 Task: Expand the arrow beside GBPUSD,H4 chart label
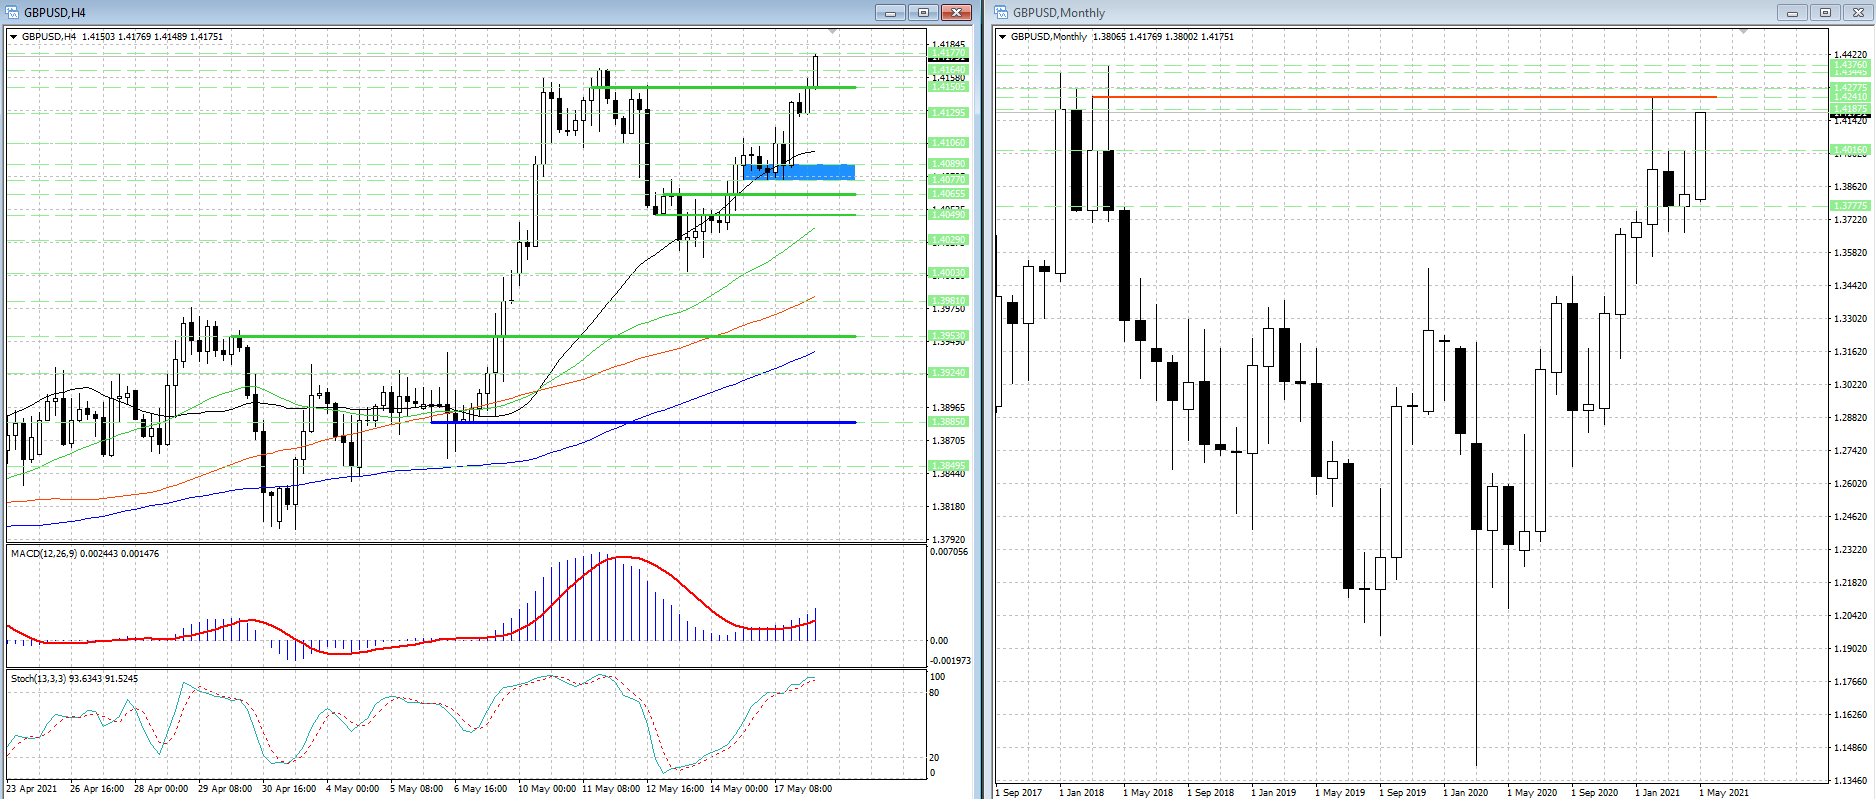click(x=14, y=37)
